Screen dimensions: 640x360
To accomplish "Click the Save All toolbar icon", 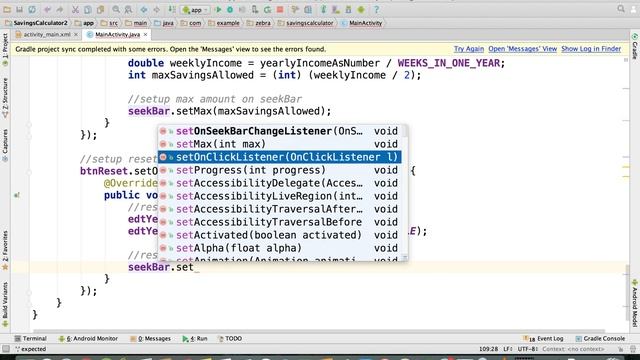I will point(19,9).
